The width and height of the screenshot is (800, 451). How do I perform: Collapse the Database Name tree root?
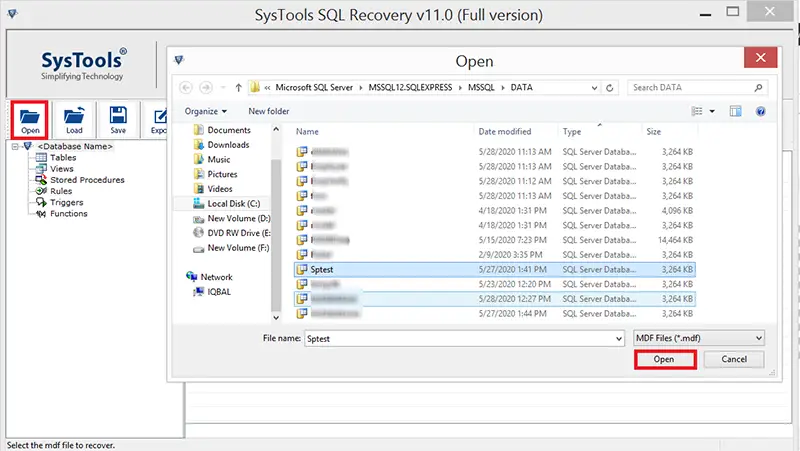(x=15, y=146)
